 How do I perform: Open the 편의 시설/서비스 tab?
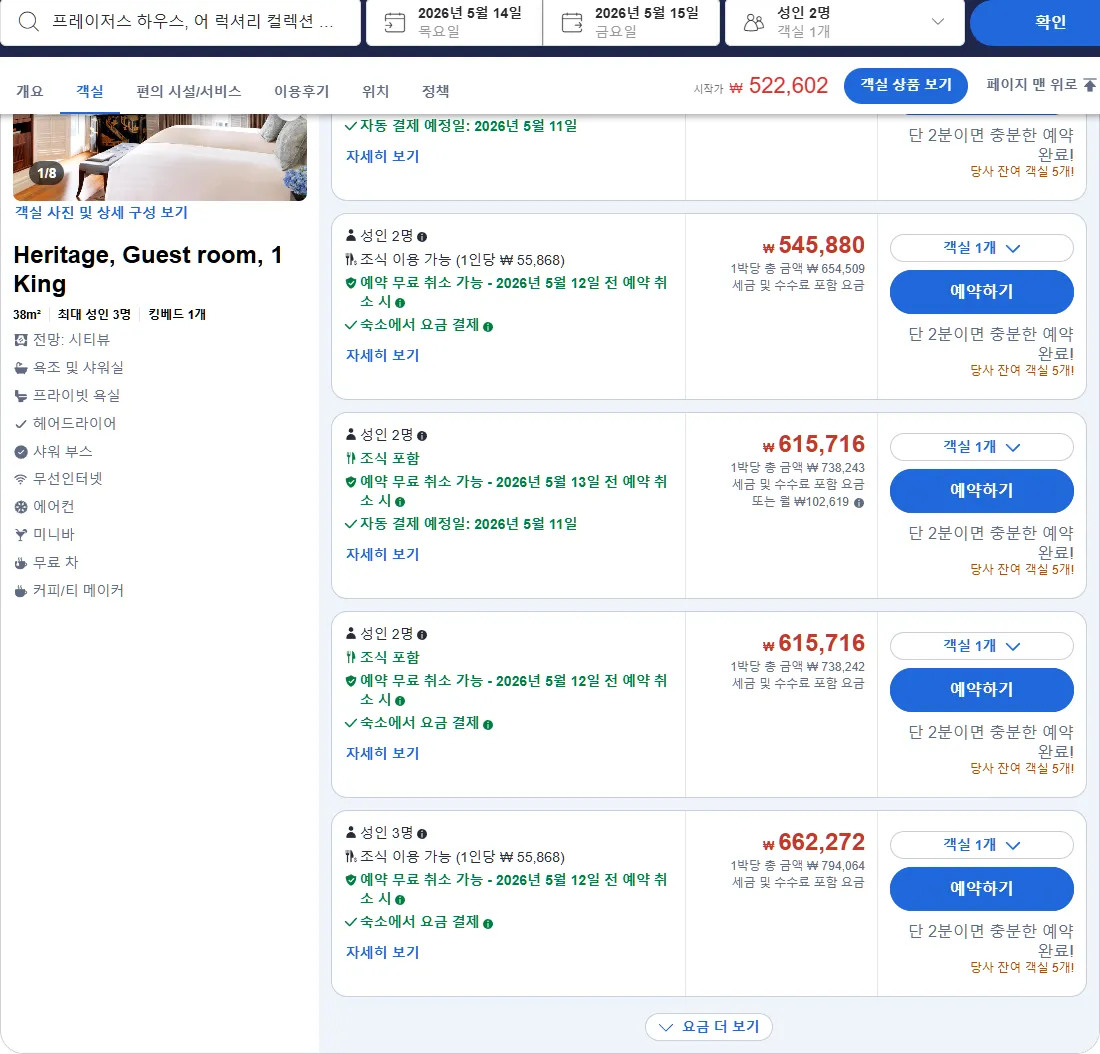pyautogui.click(x=189, y=91)
